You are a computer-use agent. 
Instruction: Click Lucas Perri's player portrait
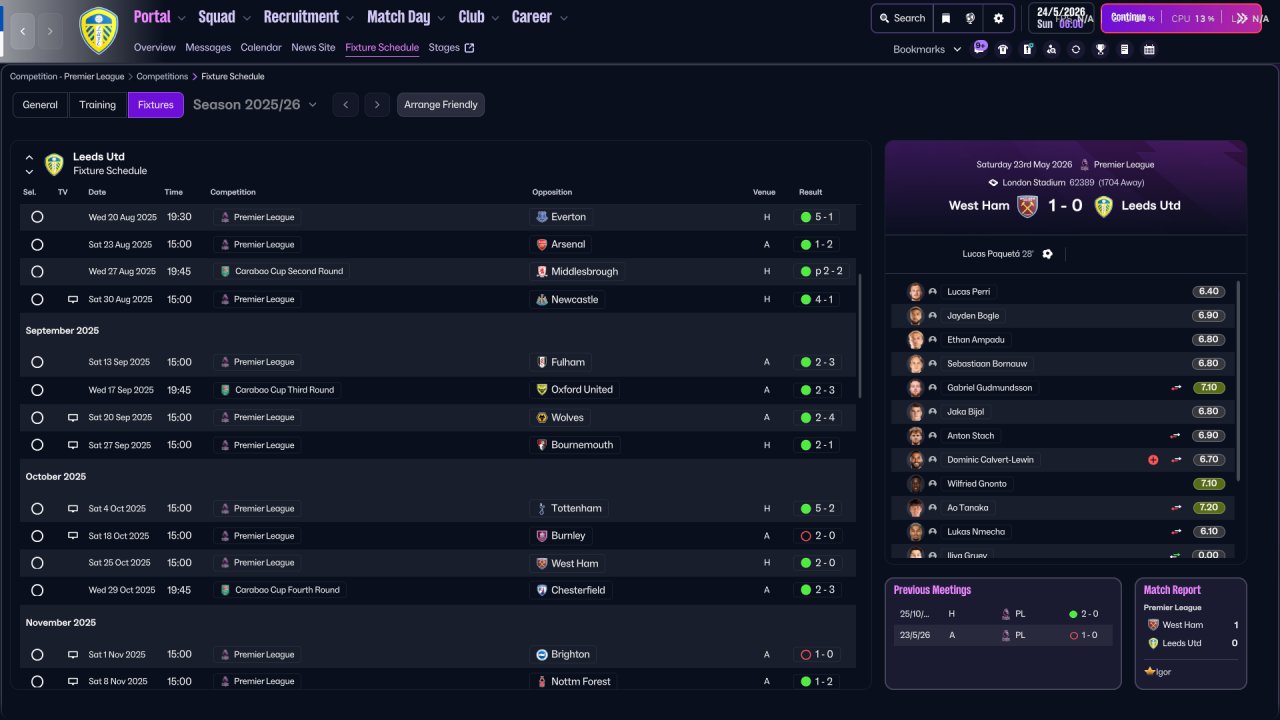point(915,292)
